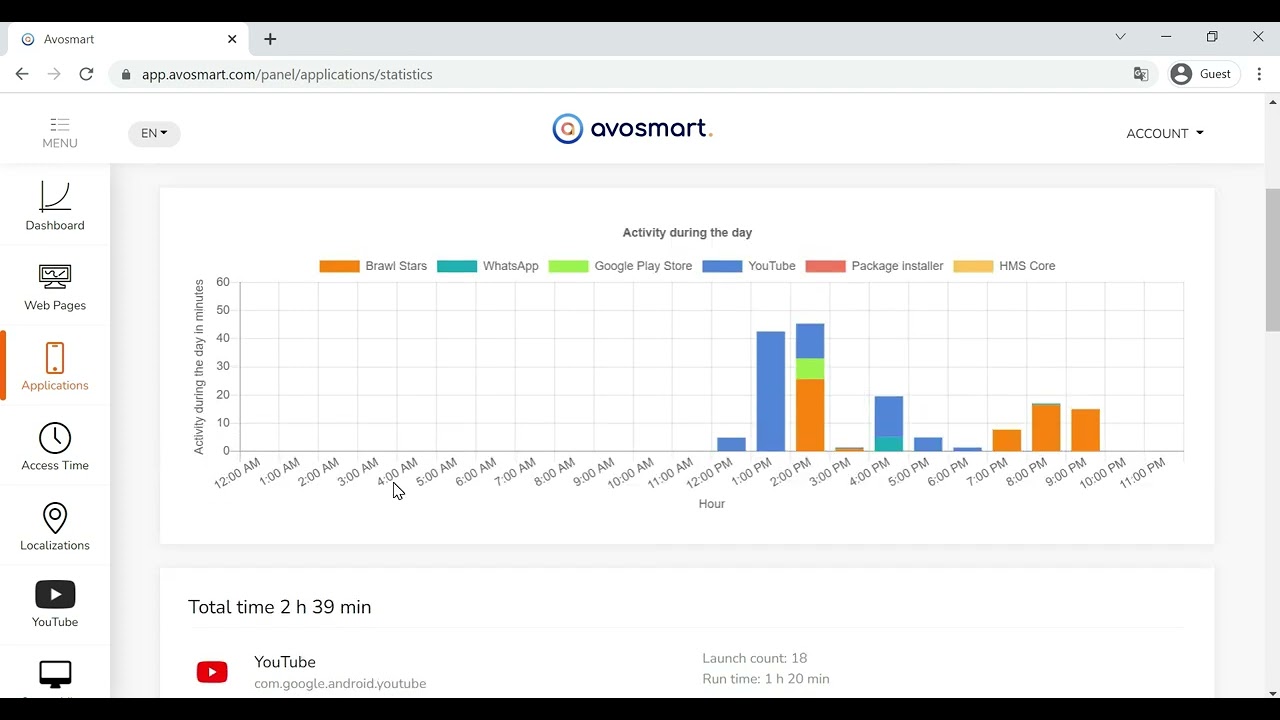Click the page vertical scrollbar thumb

click(x=1273, y=260)
